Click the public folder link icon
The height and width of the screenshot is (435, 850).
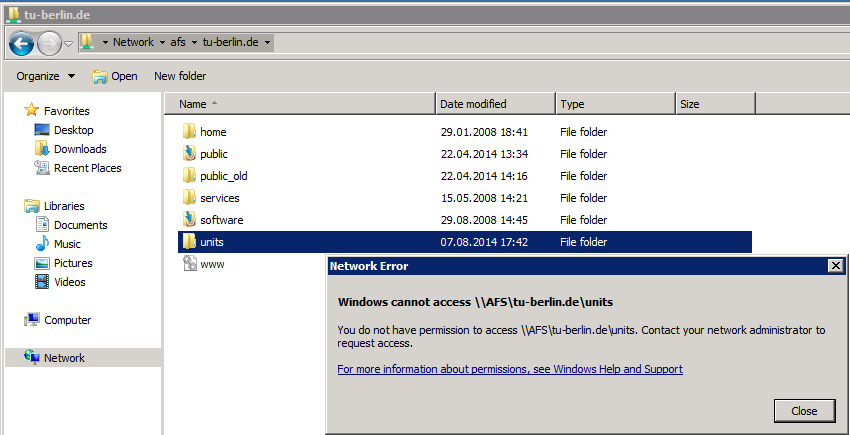point(189,154)
